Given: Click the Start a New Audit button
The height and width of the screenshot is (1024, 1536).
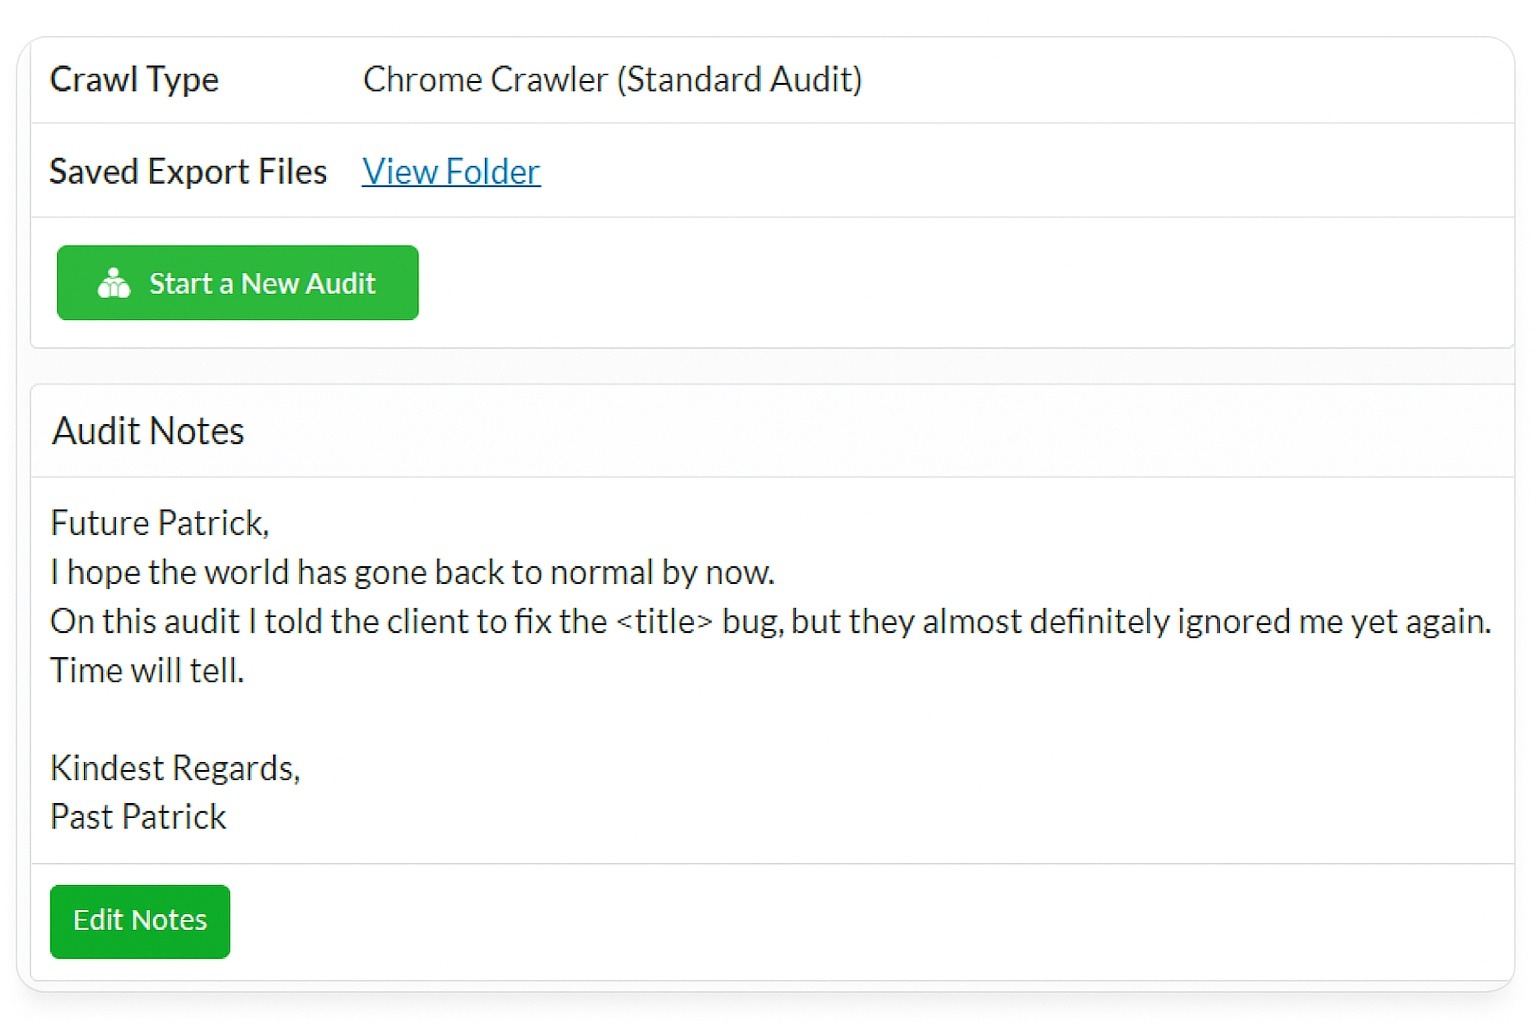Looking at the screenshot, I should point(237,283).
